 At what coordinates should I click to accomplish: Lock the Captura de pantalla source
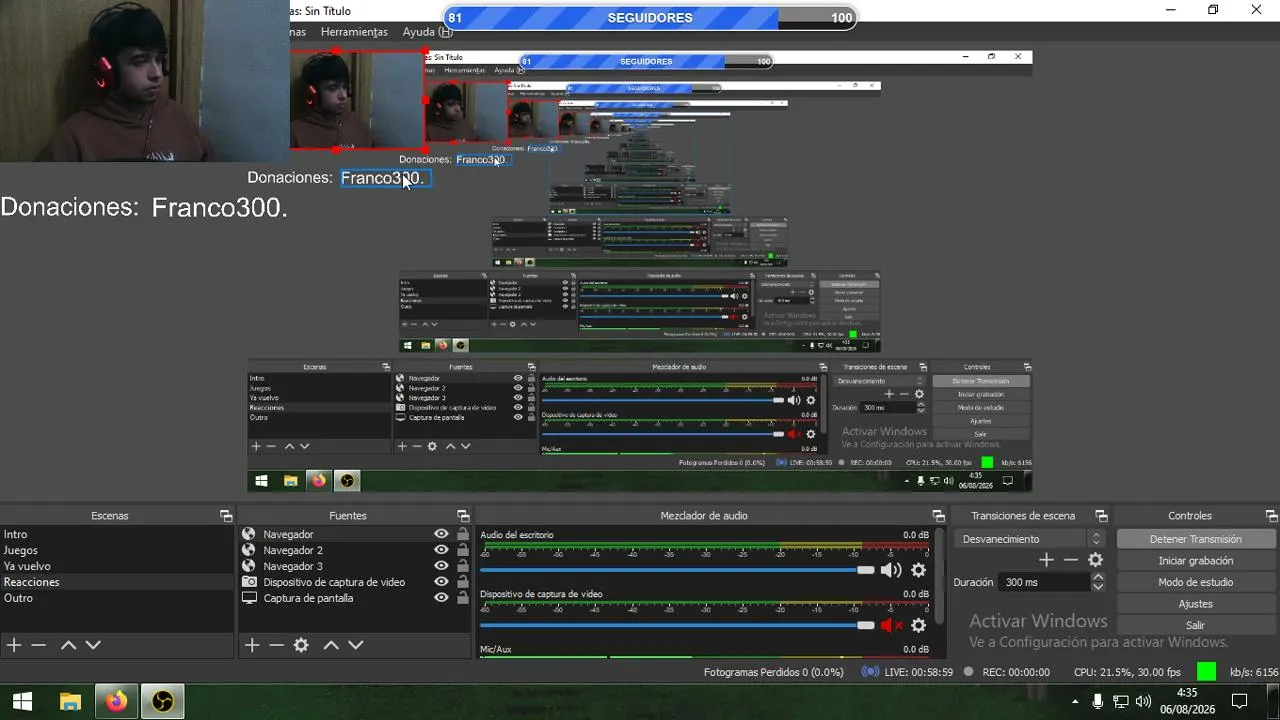[x=462, y=598]
